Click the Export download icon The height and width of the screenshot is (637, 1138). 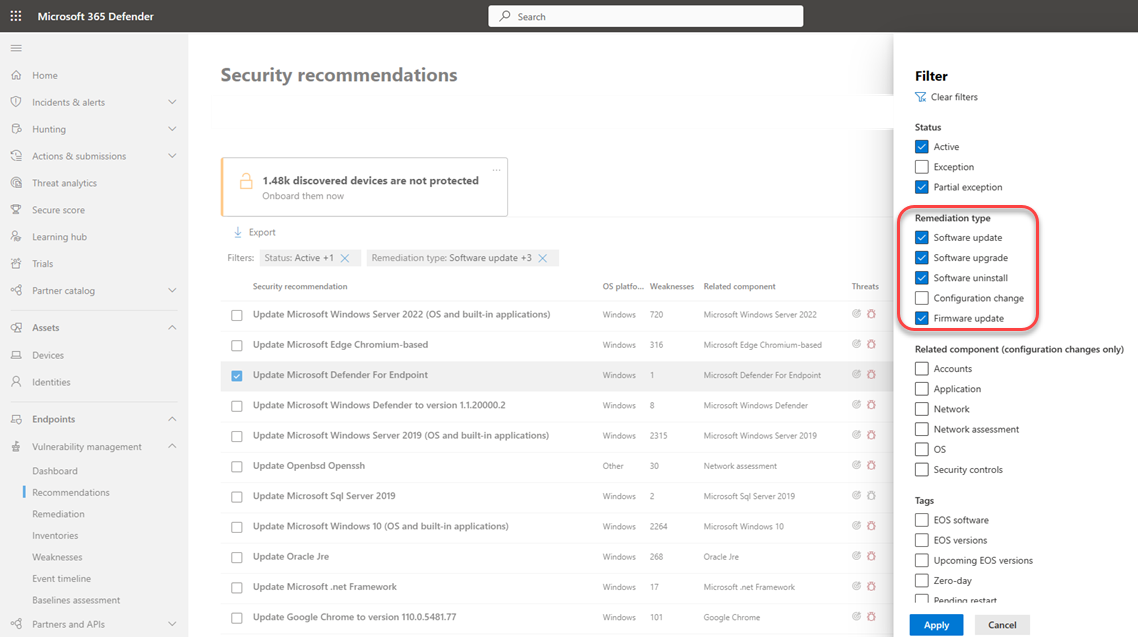pyautogui.click(x=238, y=232)
